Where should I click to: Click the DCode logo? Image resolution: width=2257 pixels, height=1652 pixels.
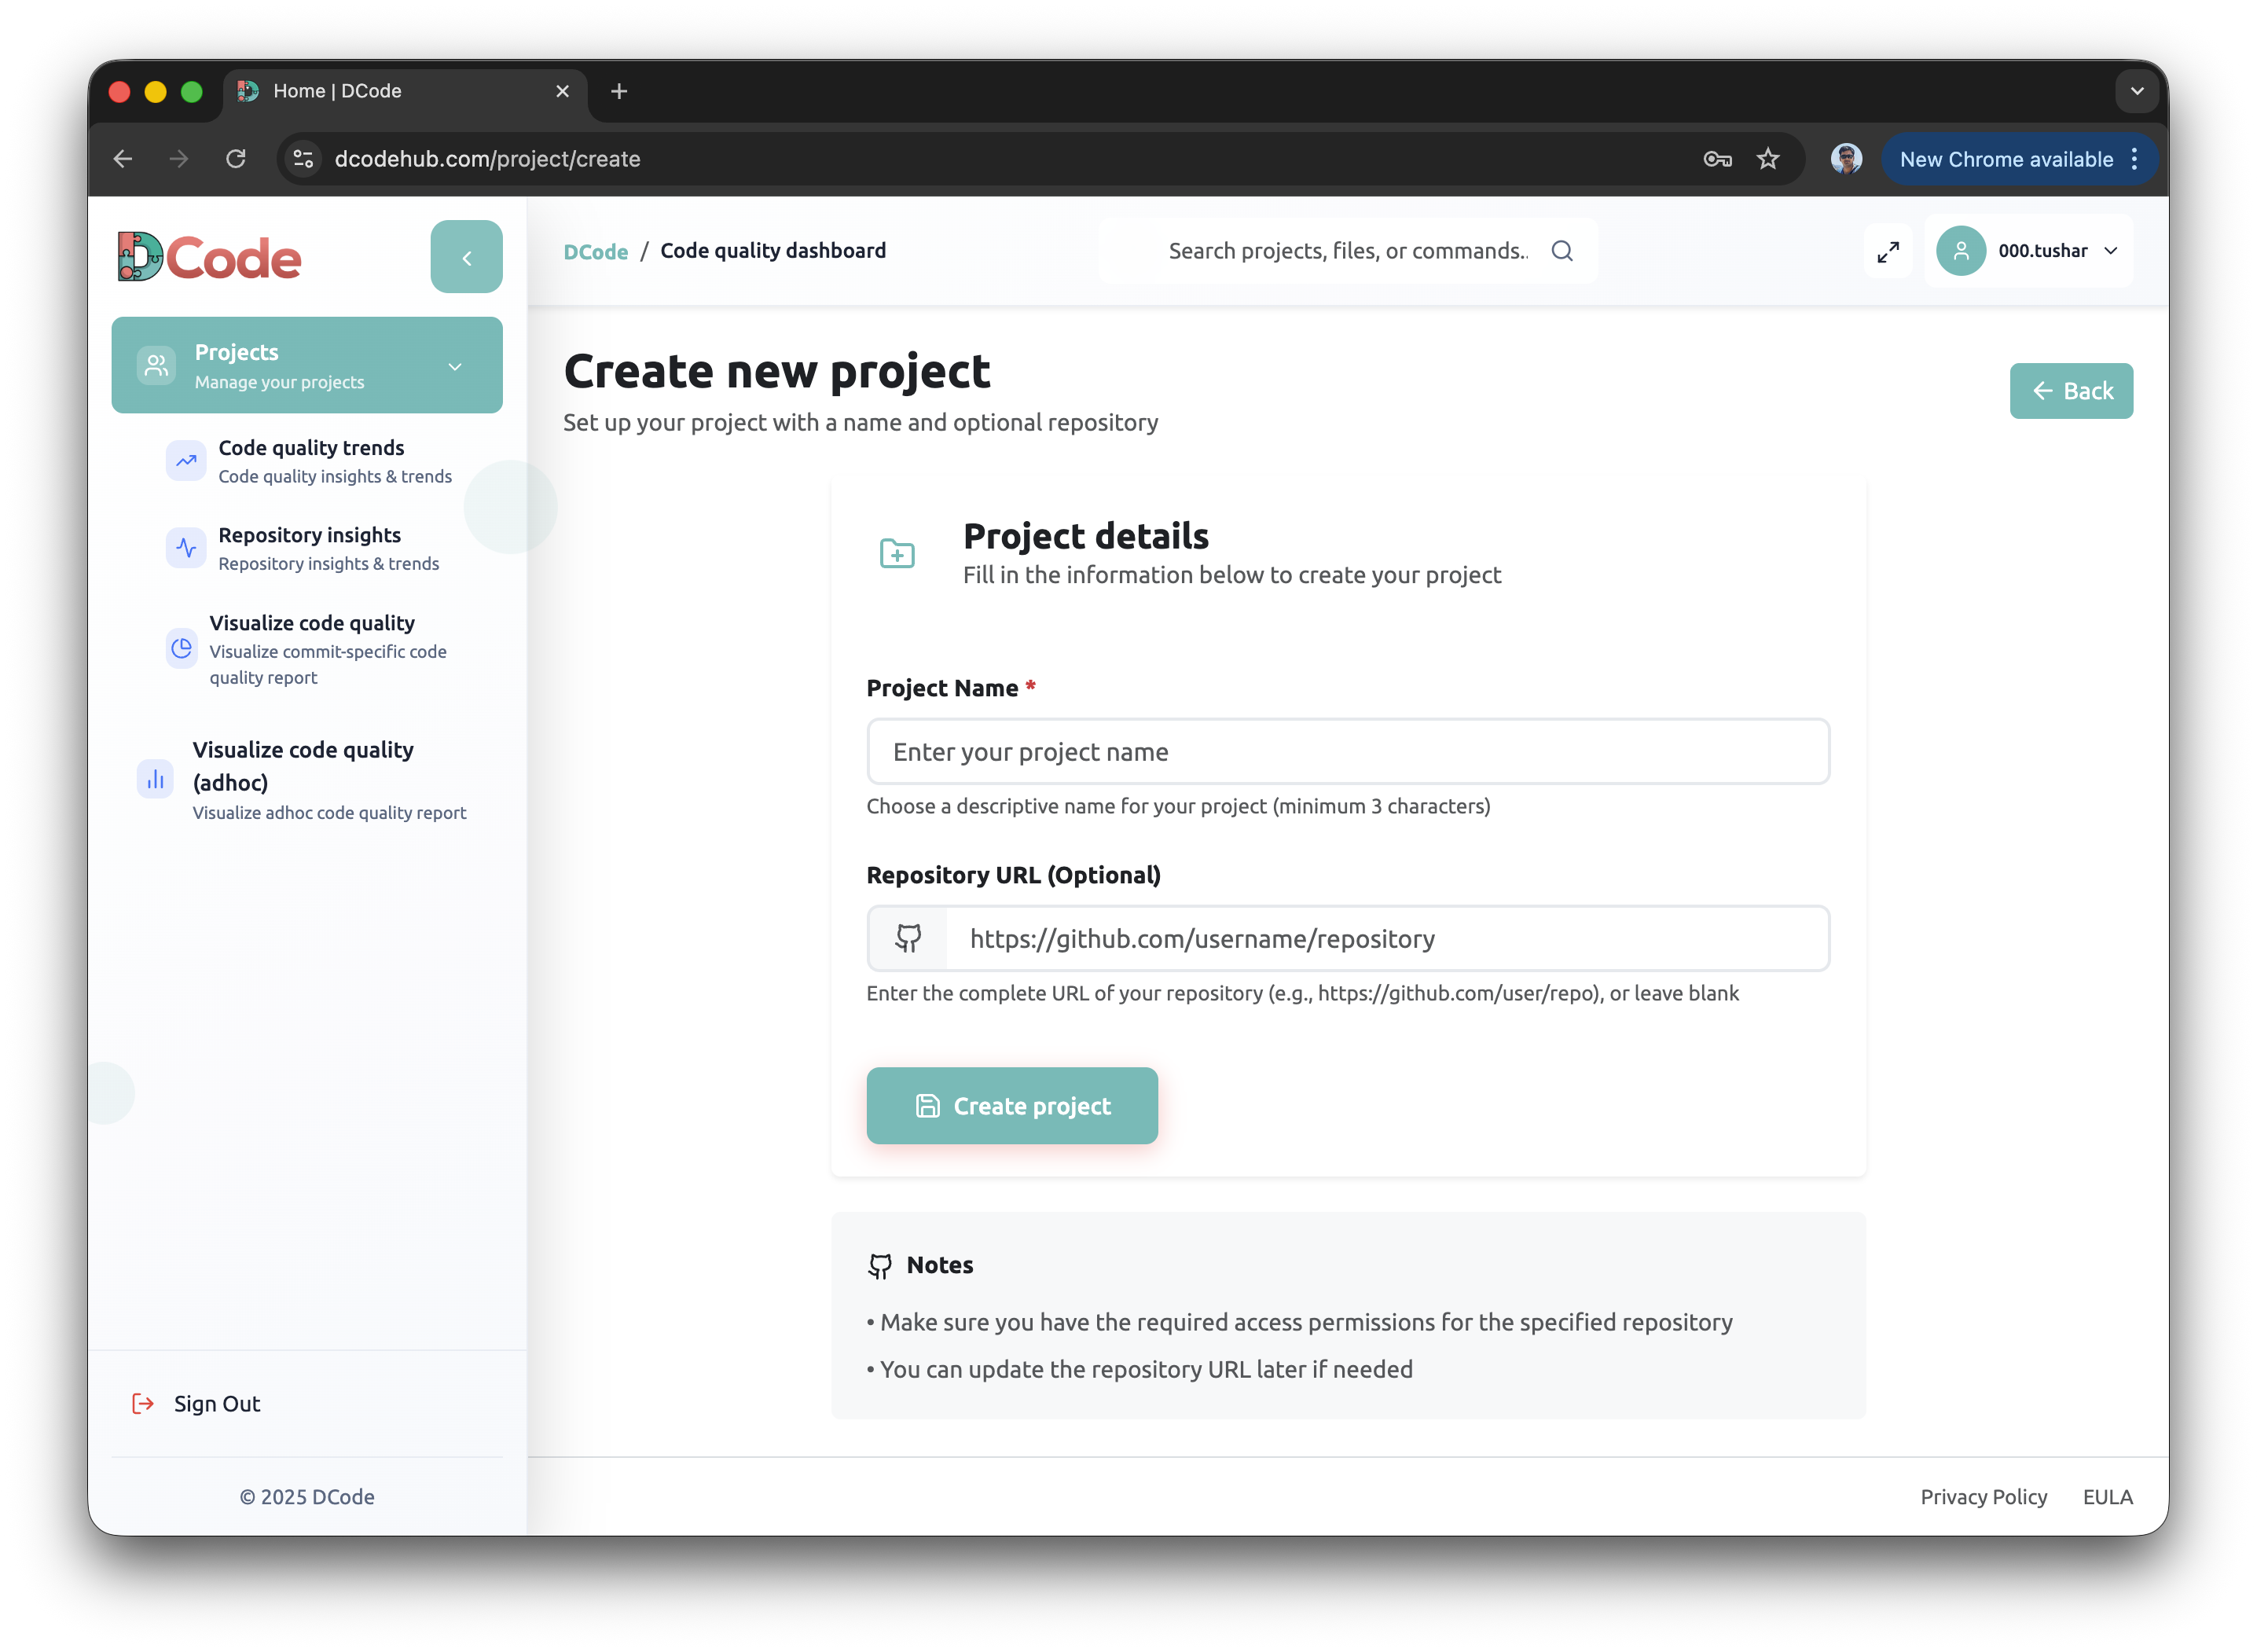point(208,256)
